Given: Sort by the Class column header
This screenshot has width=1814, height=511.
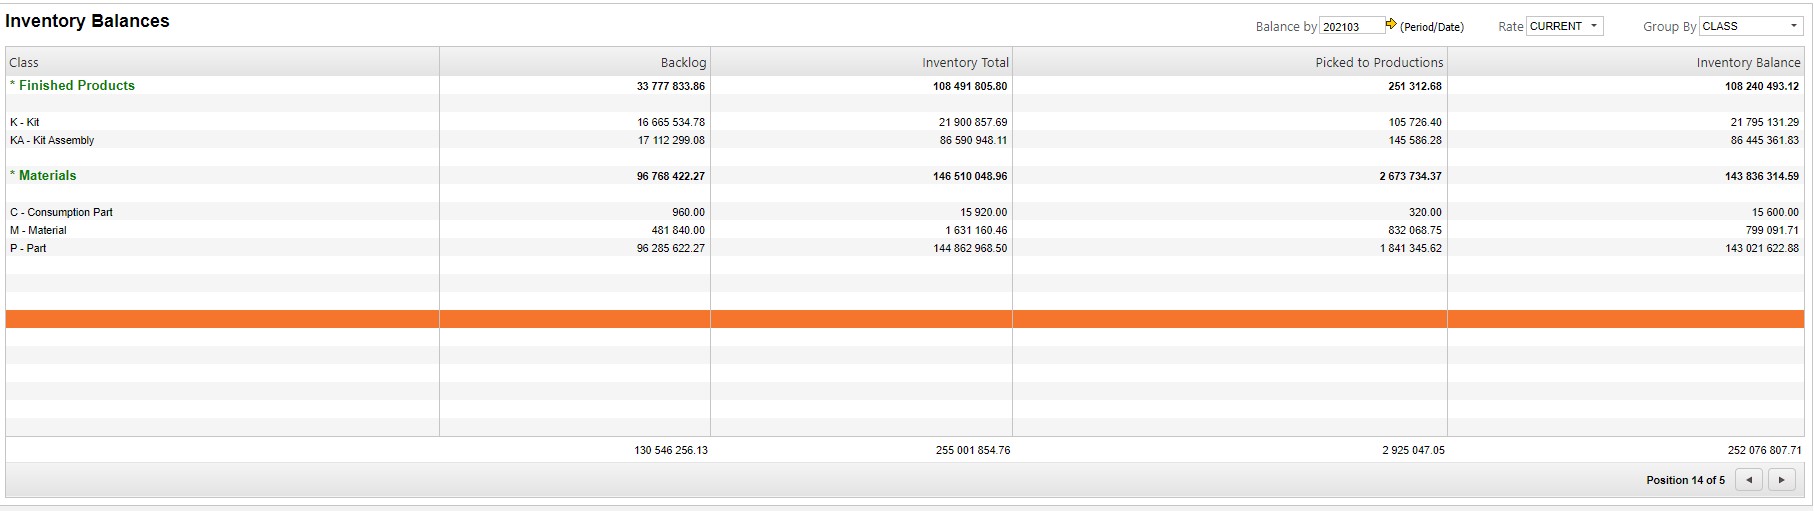Looking at the screenshot, I should (x=24, y=62).
